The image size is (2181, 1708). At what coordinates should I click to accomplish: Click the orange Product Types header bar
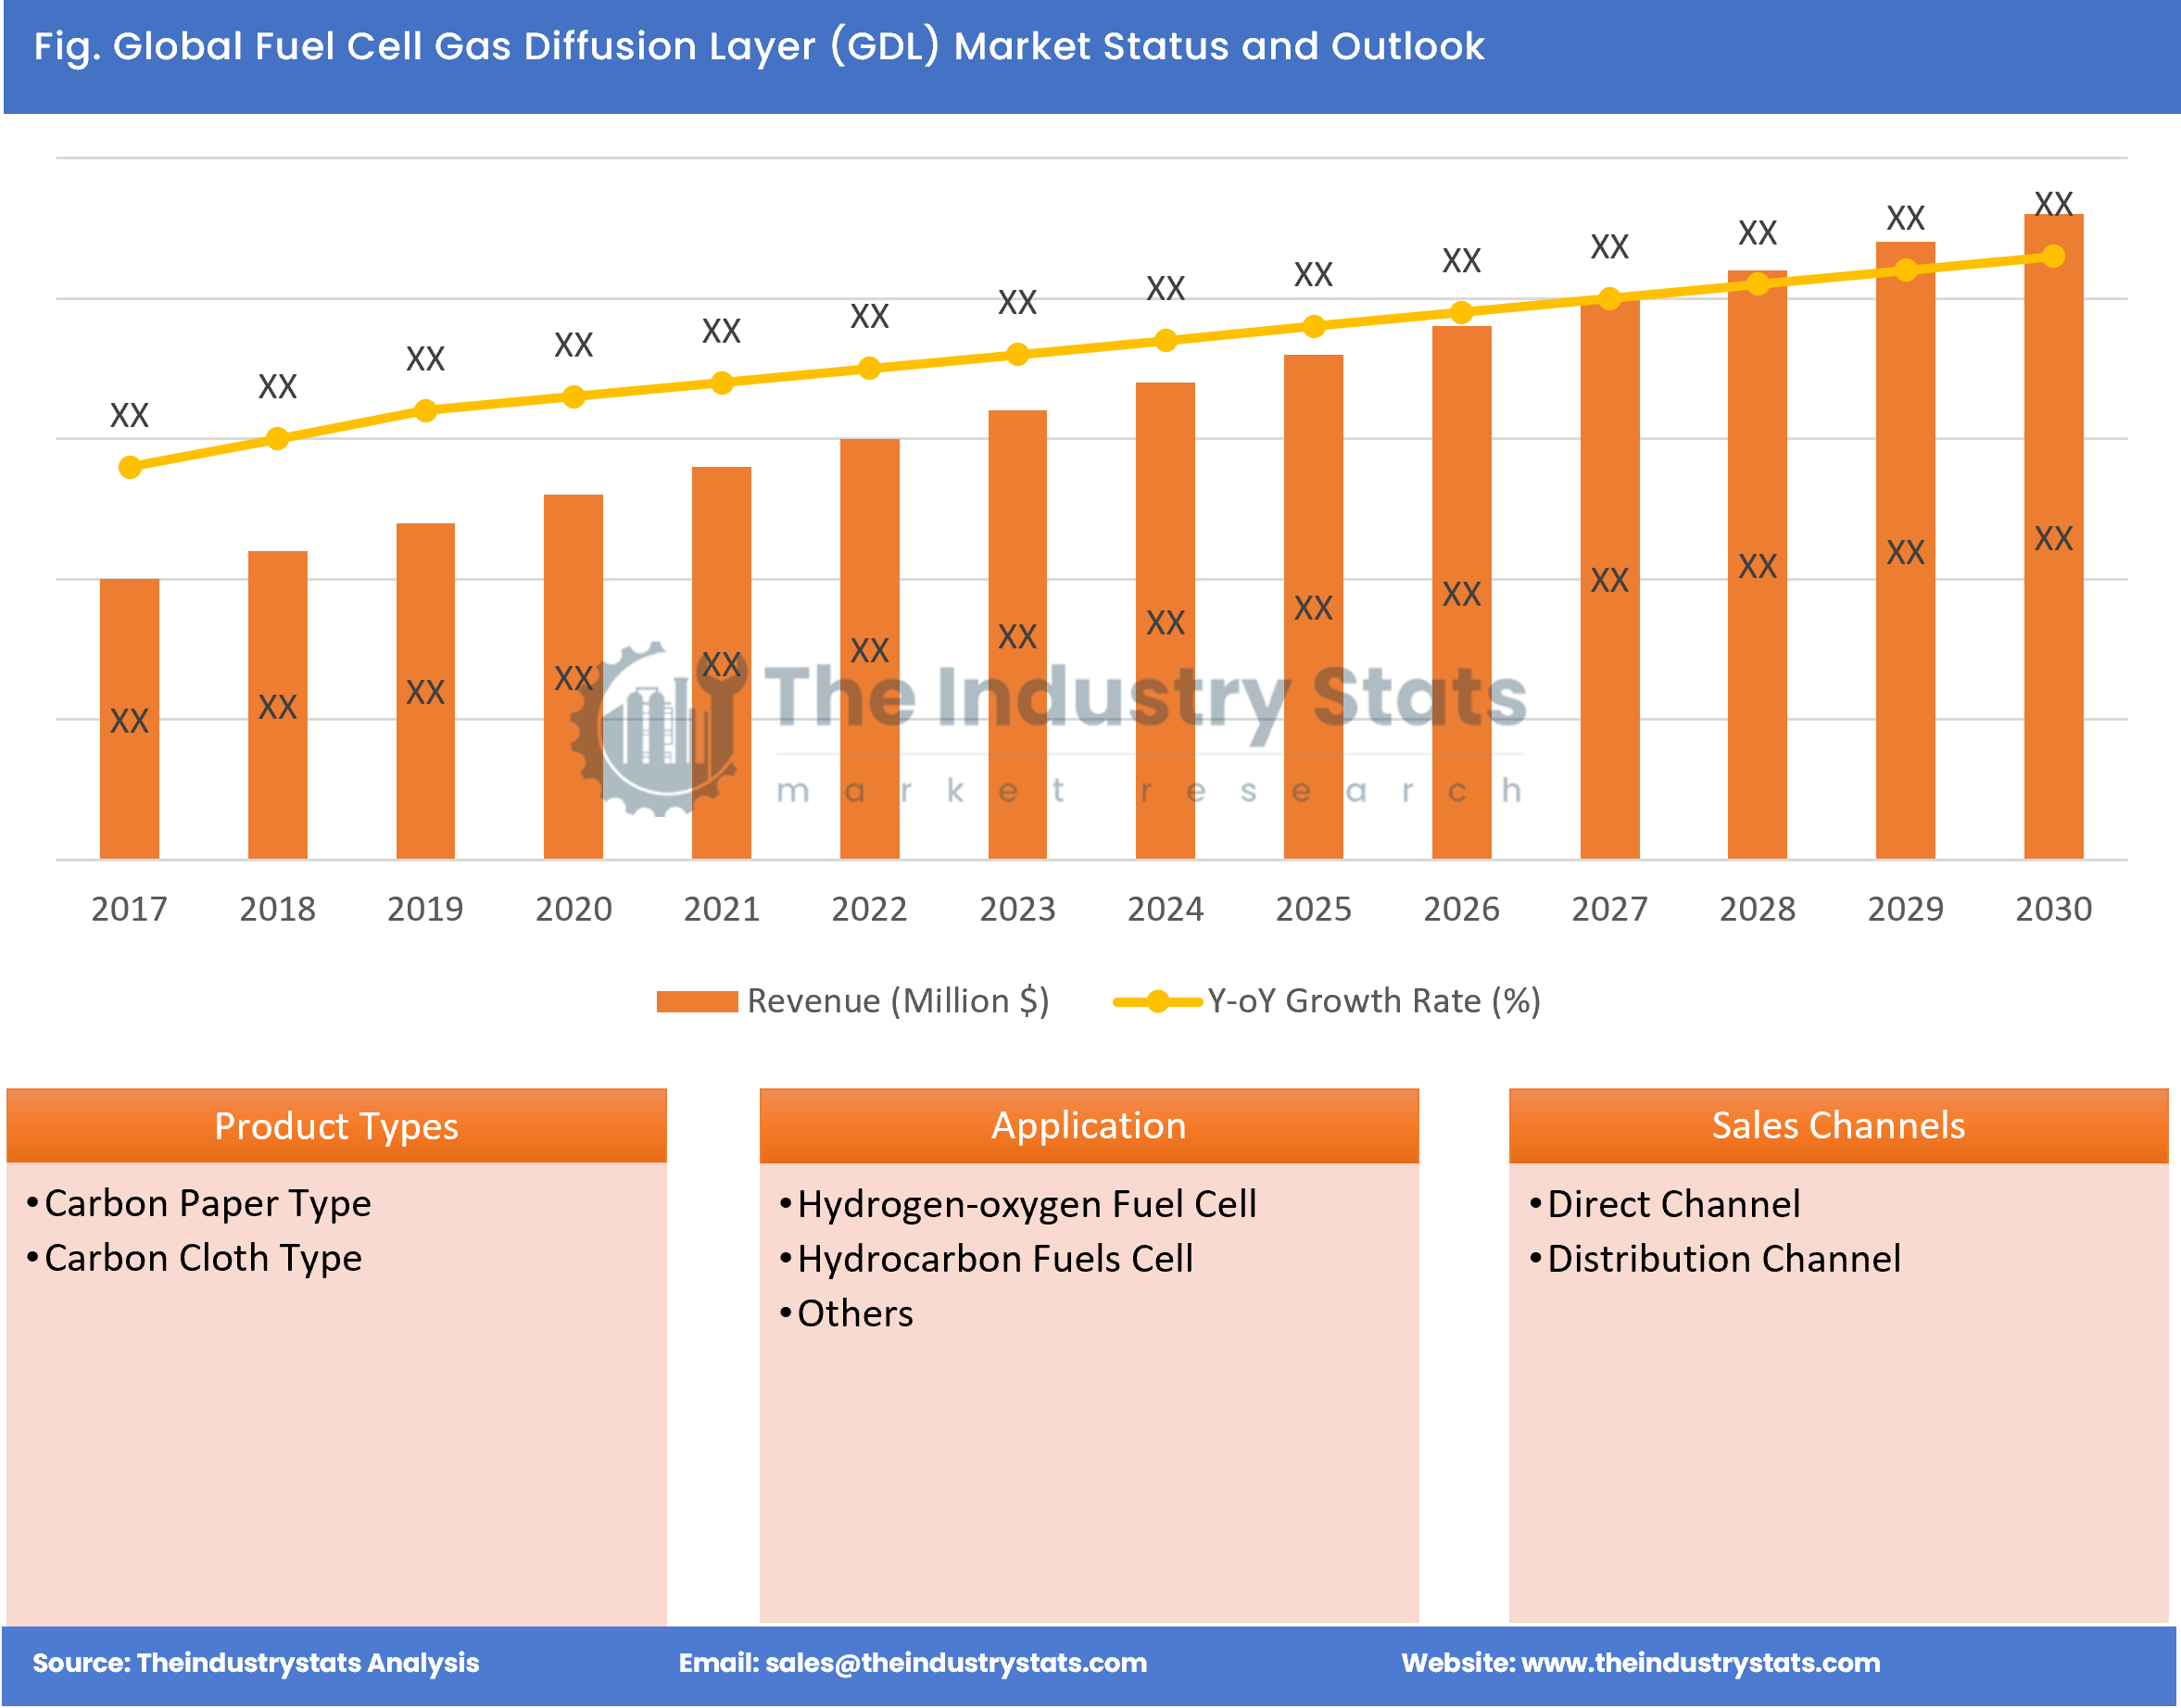[x=337, y=1127]
